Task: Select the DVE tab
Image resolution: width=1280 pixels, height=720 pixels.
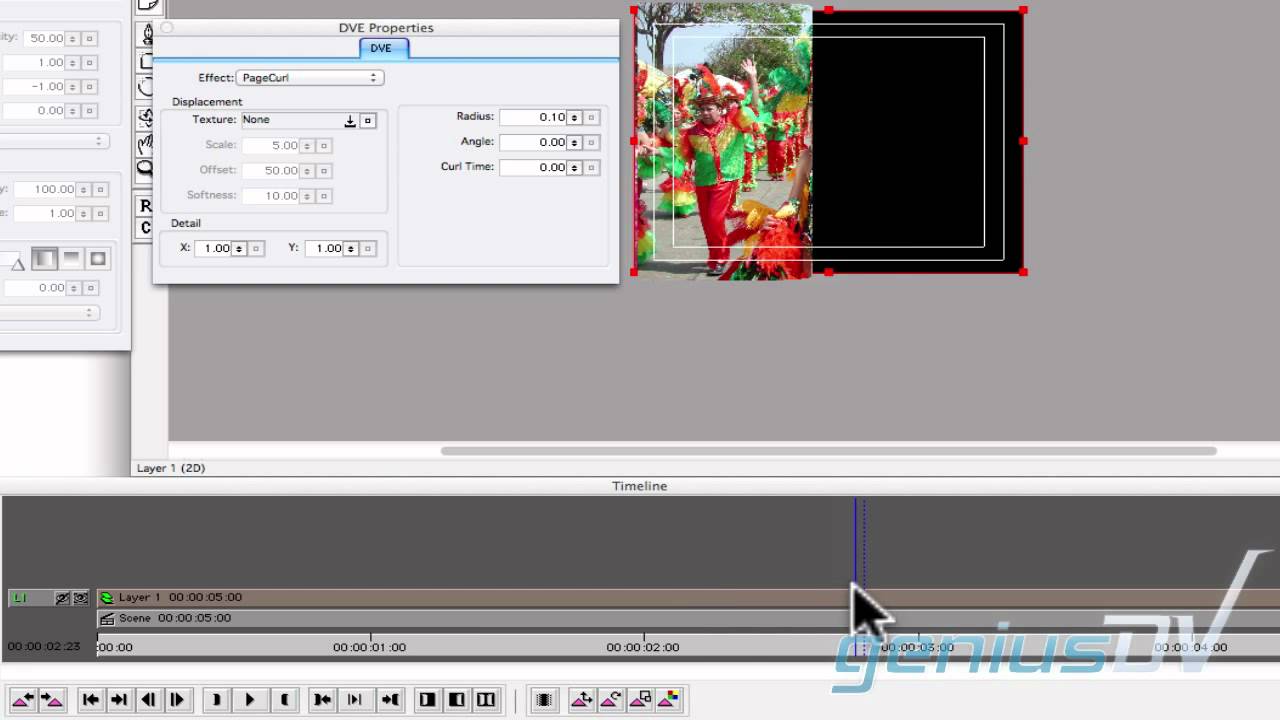Action: point(382,48)
